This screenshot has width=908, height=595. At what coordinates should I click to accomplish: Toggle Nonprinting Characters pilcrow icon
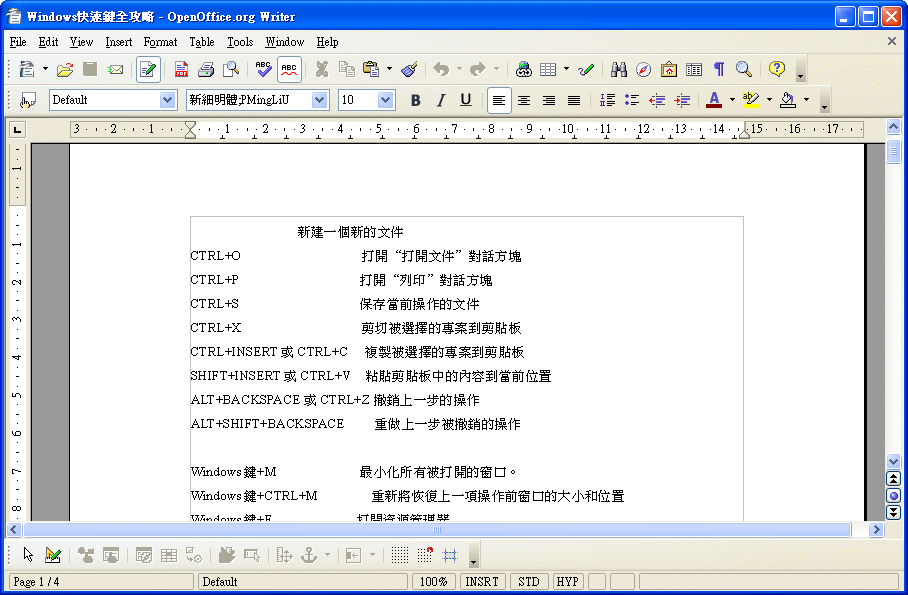click(x=719, y=70)
